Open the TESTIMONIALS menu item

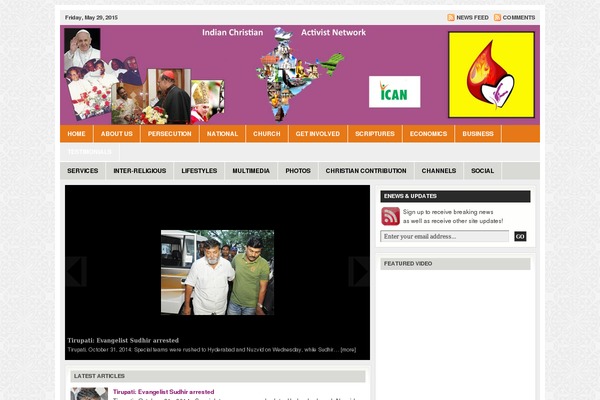[90, 152]
